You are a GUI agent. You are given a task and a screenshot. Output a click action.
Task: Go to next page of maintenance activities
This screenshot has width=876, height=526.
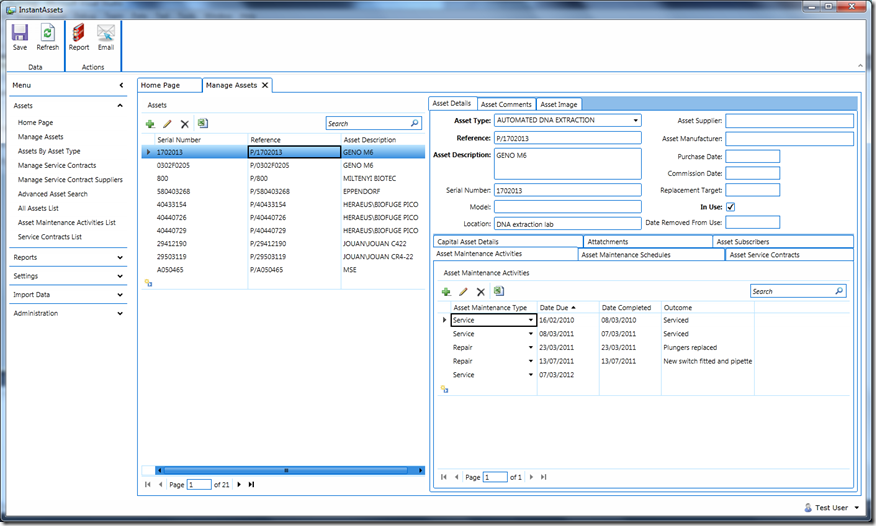tap(531, 477)
